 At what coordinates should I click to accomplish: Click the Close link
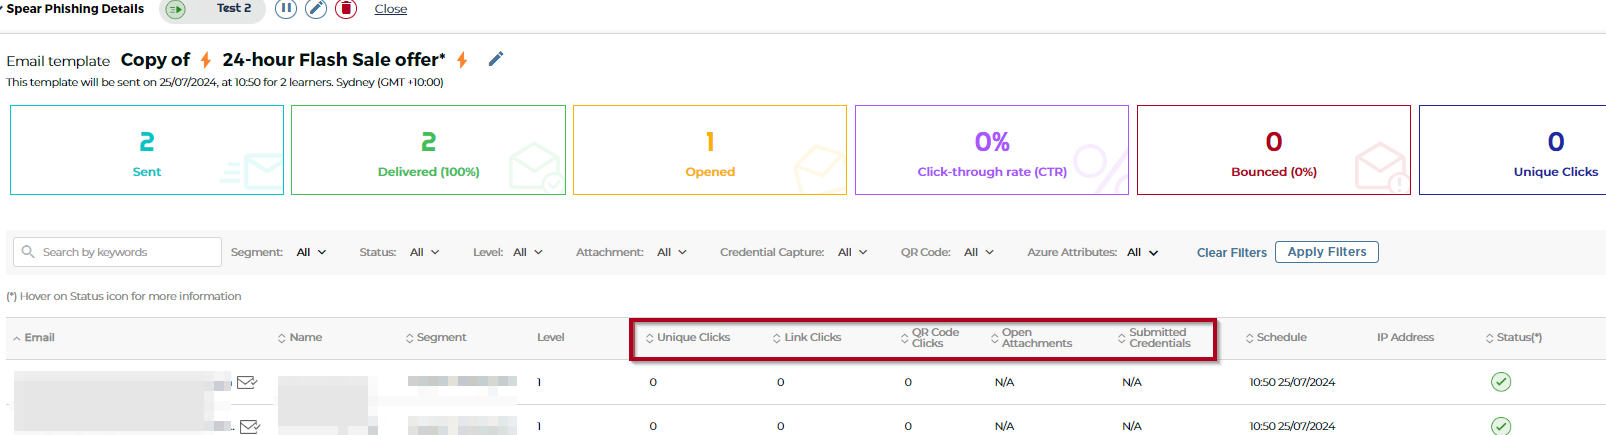tap(390, 9)
